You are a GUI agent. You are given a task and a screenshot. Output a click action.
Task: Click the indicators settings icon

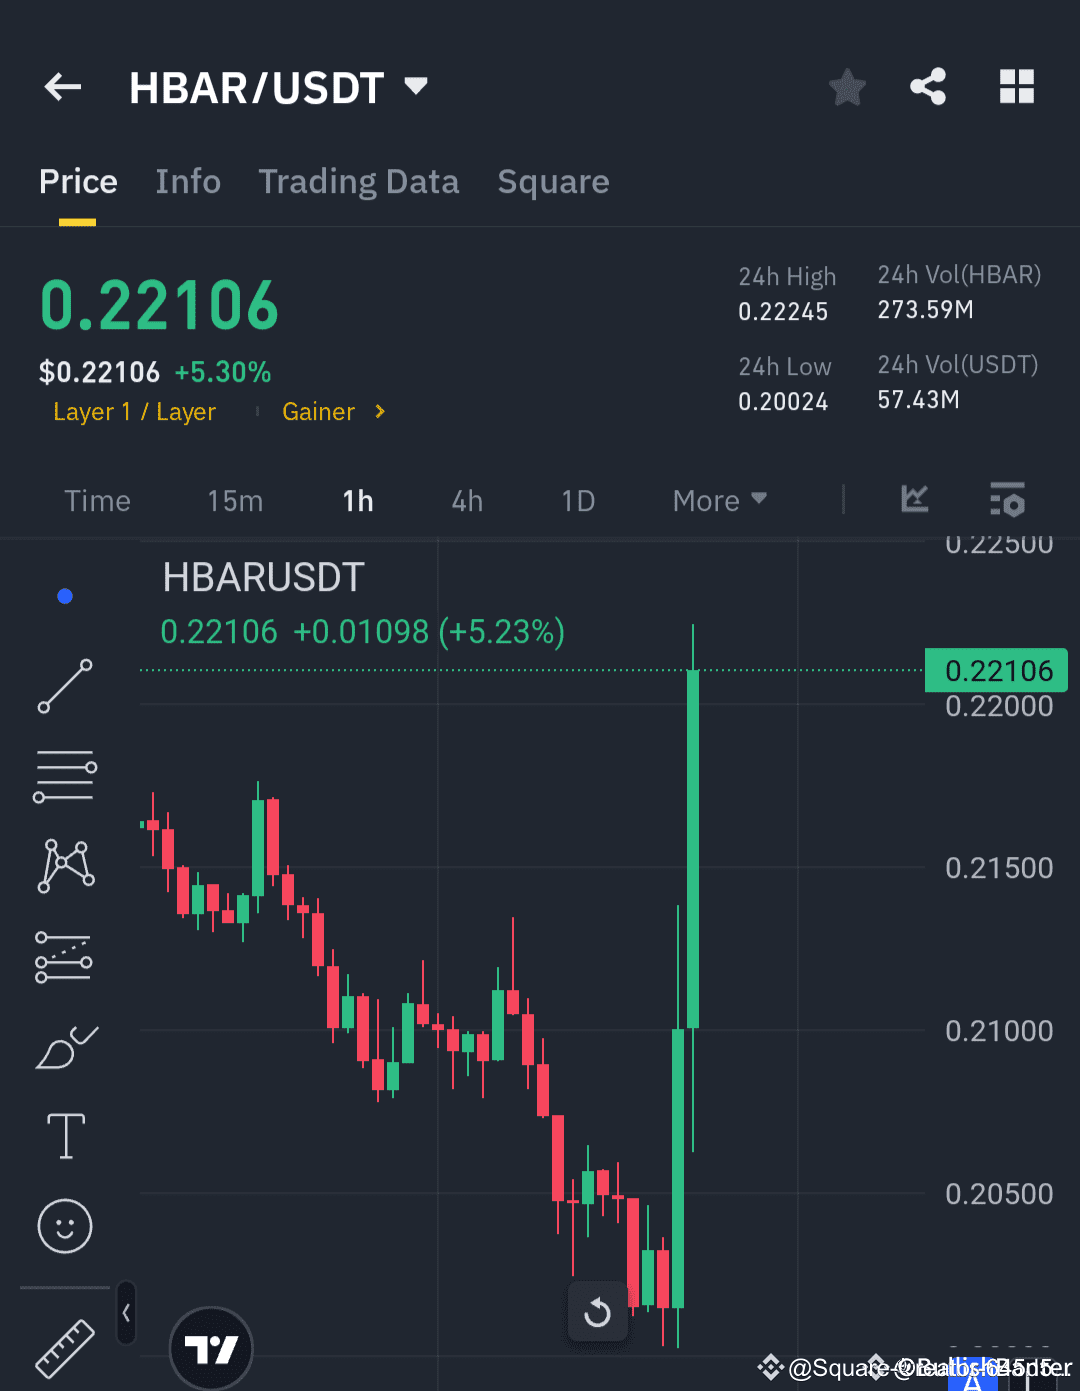pos(1007,500)
